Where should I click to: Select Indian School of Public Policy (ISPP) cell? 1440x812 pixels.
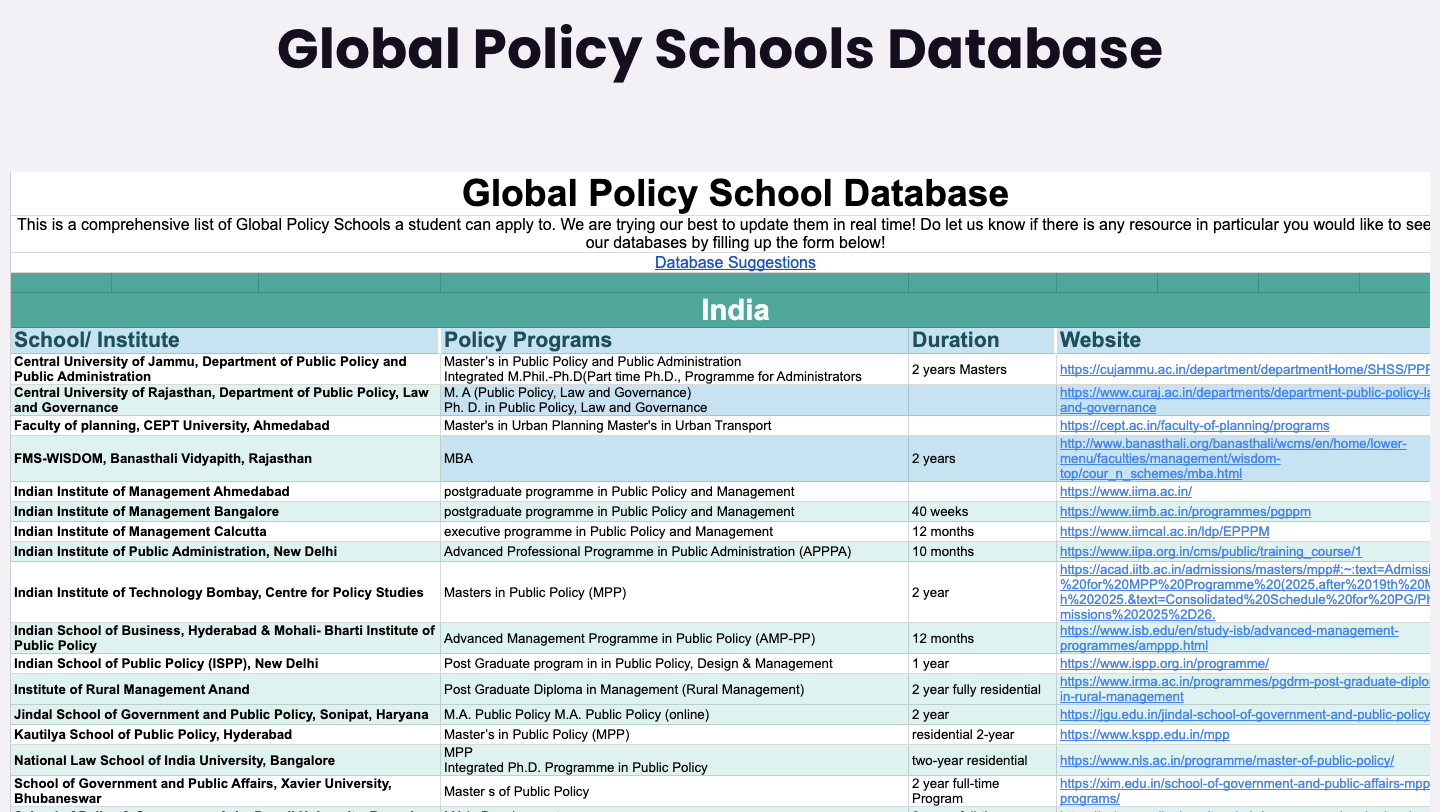pos(226,663)
